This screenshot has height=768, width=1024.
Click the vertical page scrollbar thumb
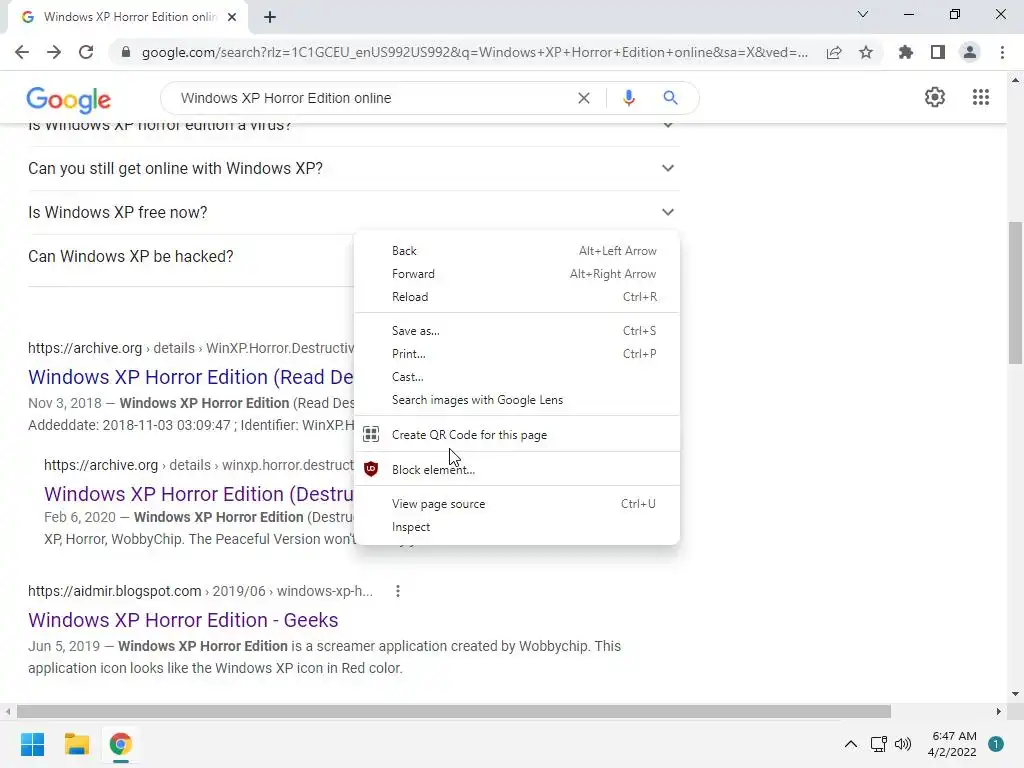pos(1015,293)
